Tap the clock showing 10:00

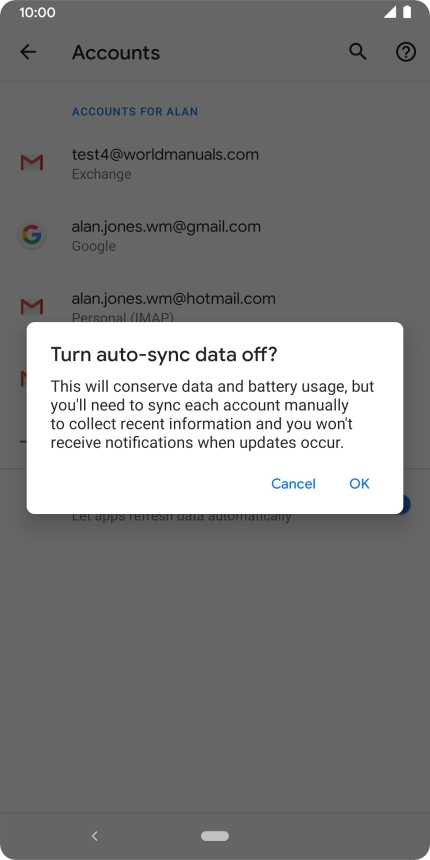click(37, 12)
